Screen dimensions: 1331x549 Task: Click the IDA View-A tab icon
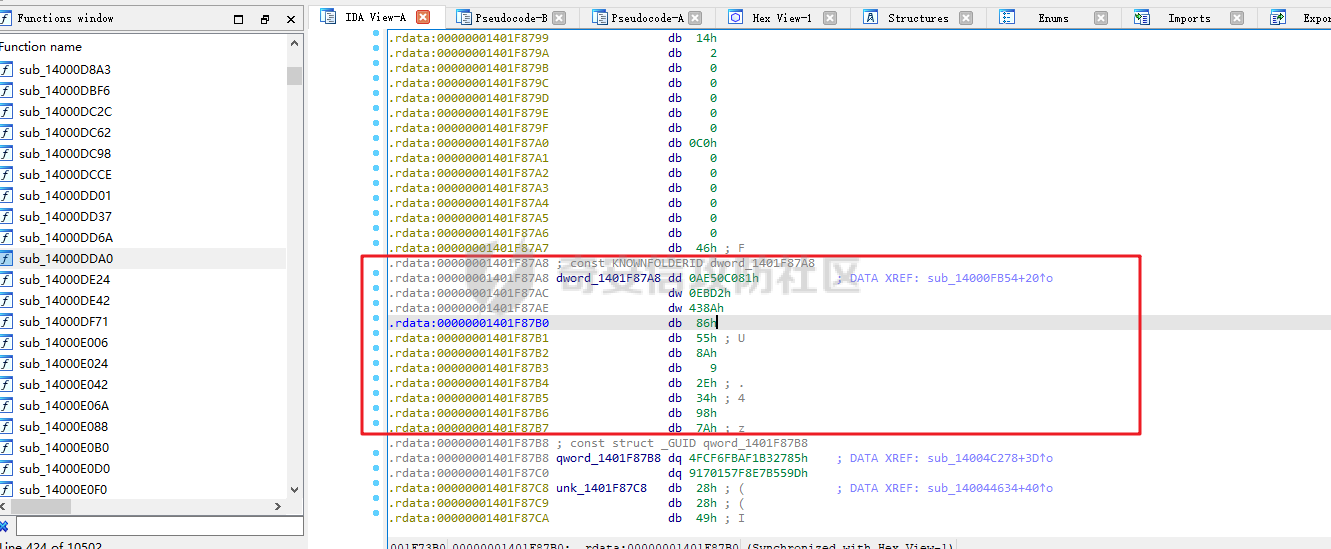point(328,17)
